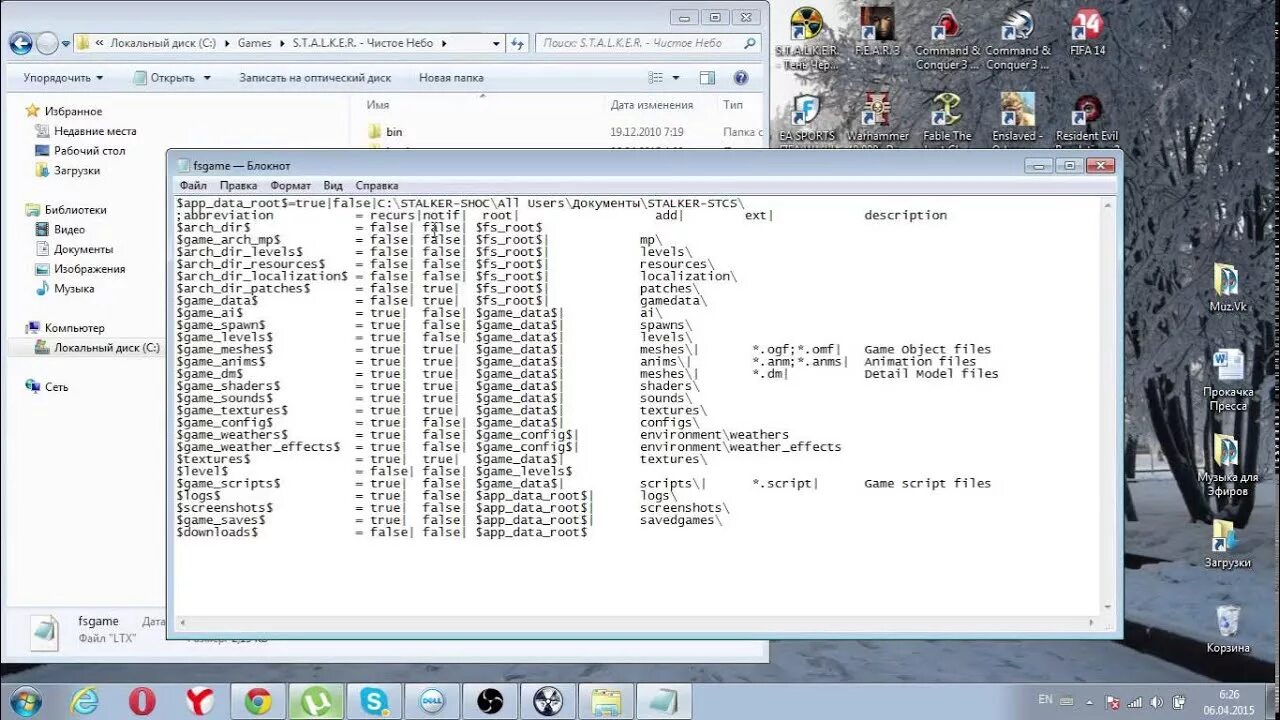Launch the S.T.A.L.K.E.R. Тень Чернобыля desktop shortcut

point(806,38)
